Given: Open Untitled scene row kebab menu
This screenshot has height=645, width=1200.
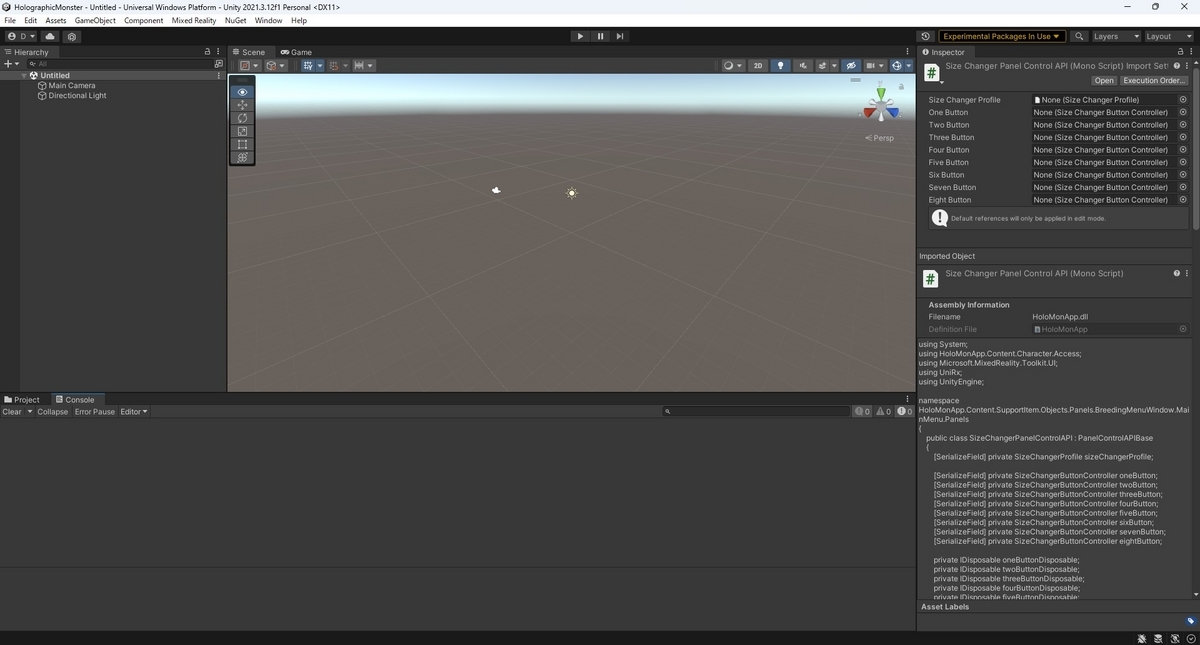Looking at the screenshot, I should 218,75.
